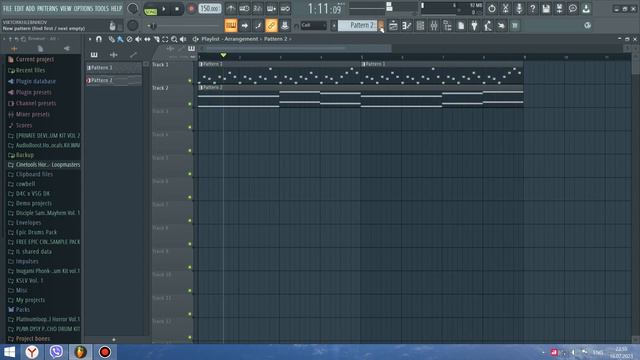Viewport: 640px width, 360px height.
Task: Expand the Plugin database folder
Action: (36, 81)
